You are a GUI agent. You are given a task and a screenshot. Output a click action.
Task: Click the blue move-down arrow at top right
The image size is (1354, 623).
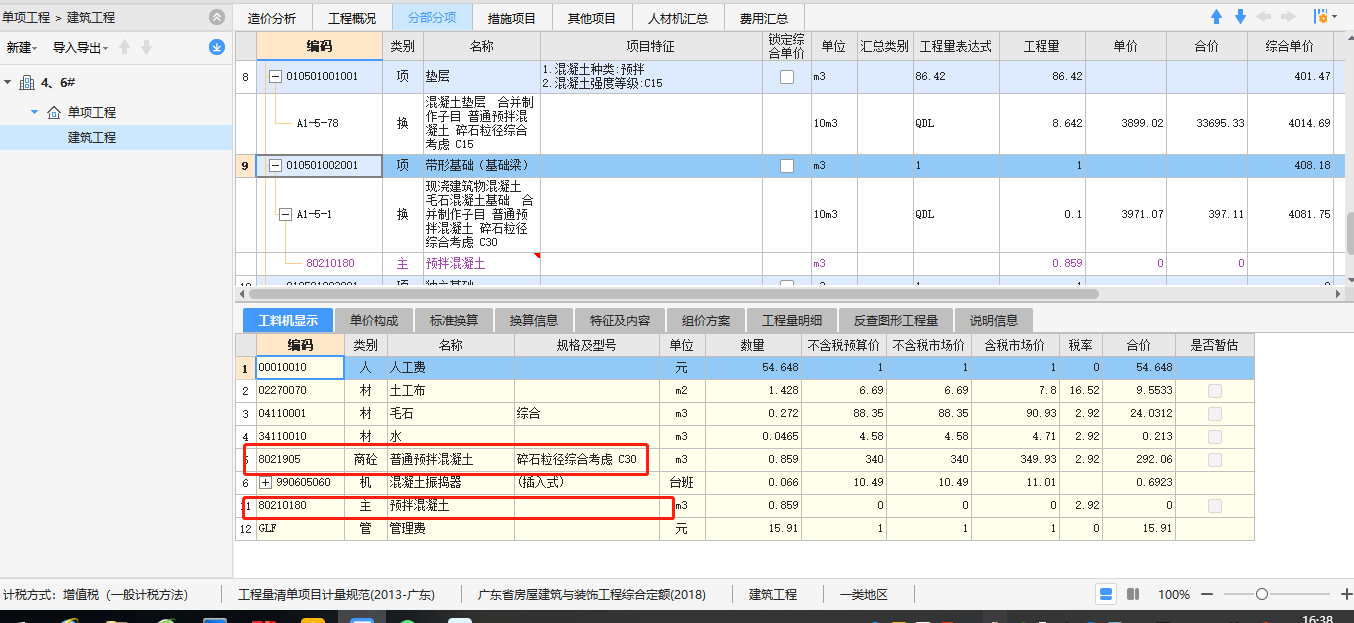pyautogui.click(x=1240, y=17)
